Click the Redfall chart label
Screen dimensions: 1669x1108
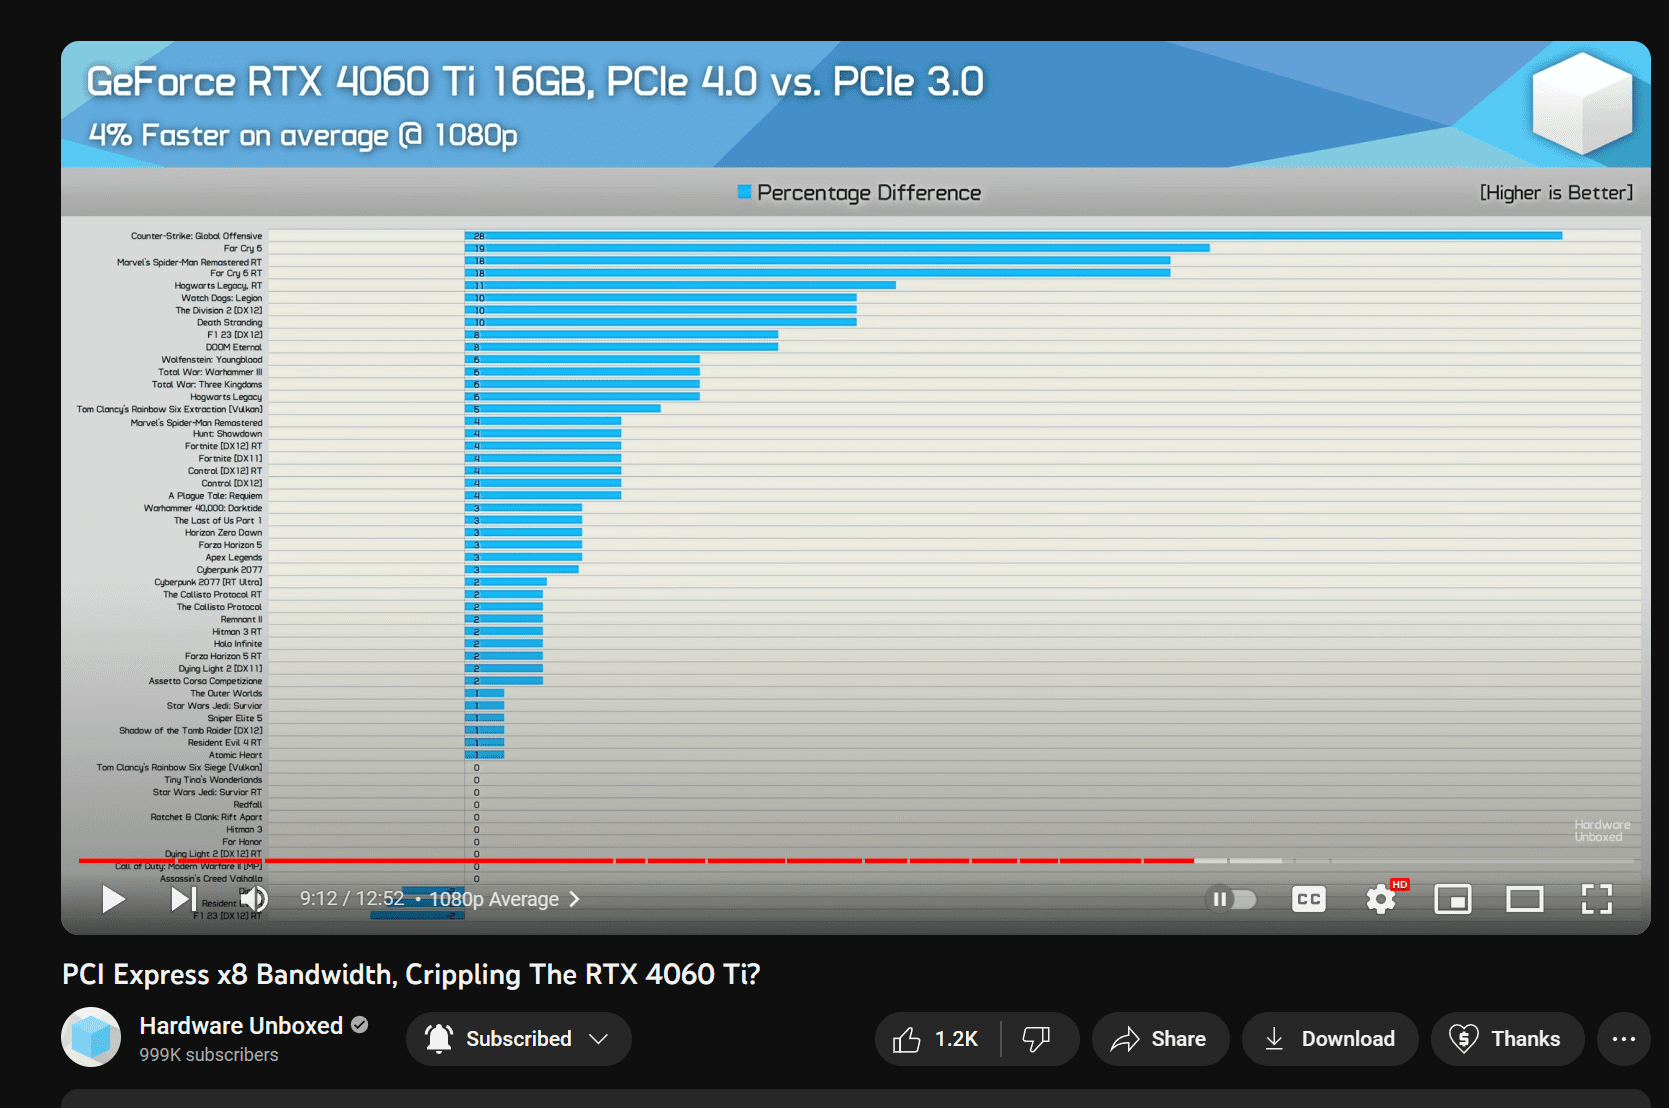248,805
